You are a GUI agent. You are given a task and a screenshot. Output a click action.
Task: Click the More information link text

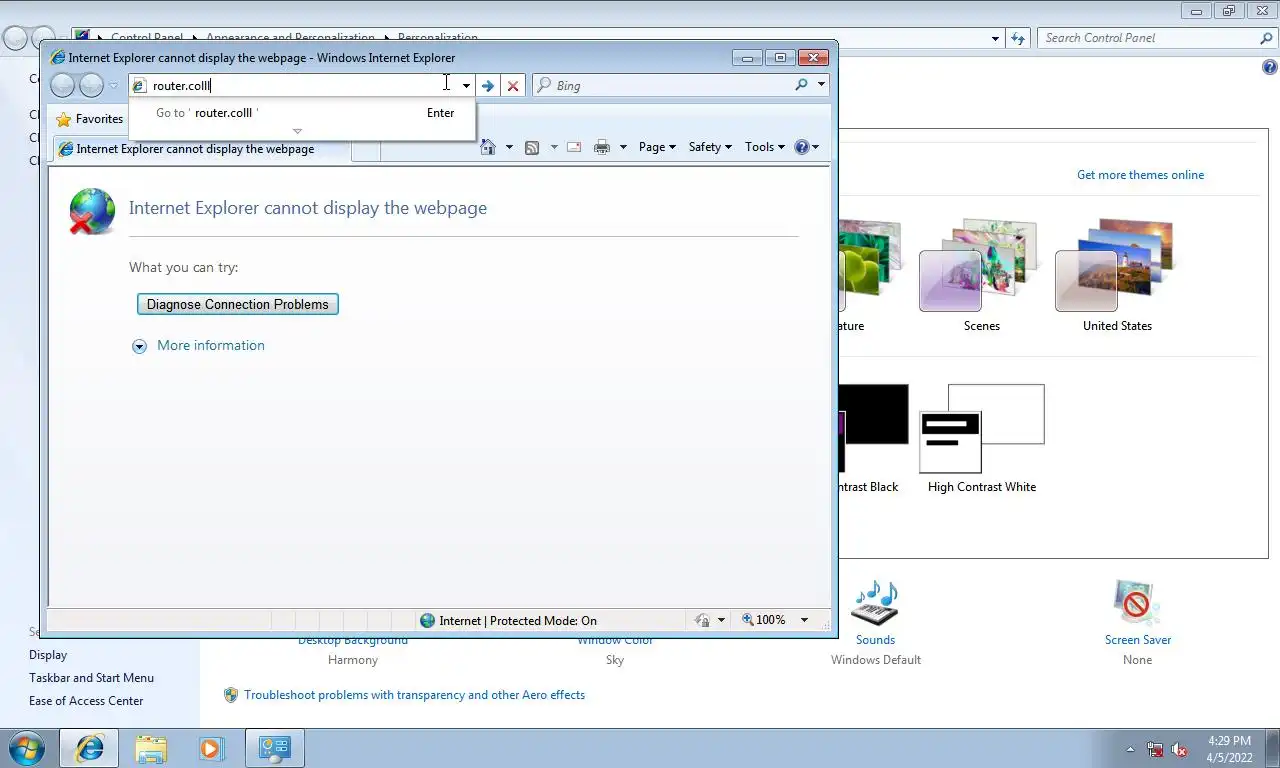(211, 345)
